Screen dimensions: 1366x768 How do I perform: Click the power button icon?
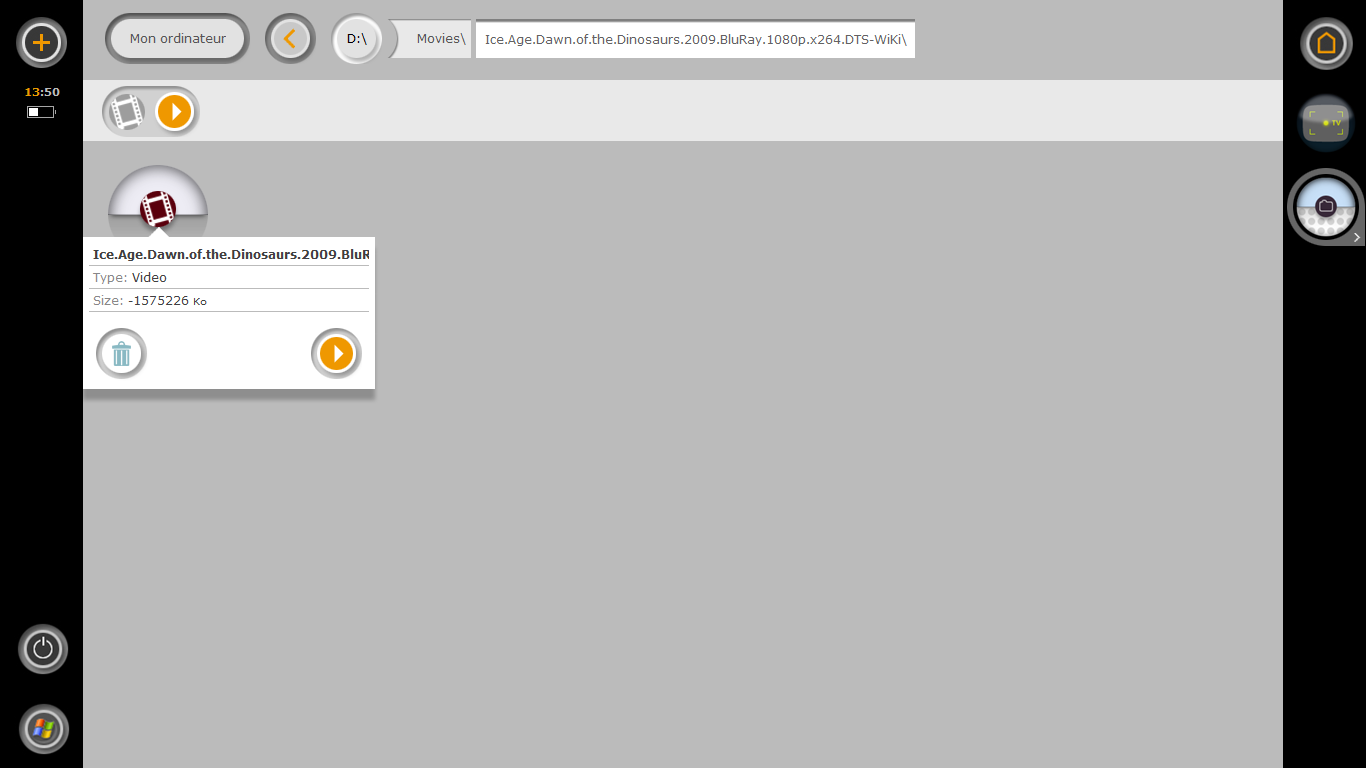43,649
